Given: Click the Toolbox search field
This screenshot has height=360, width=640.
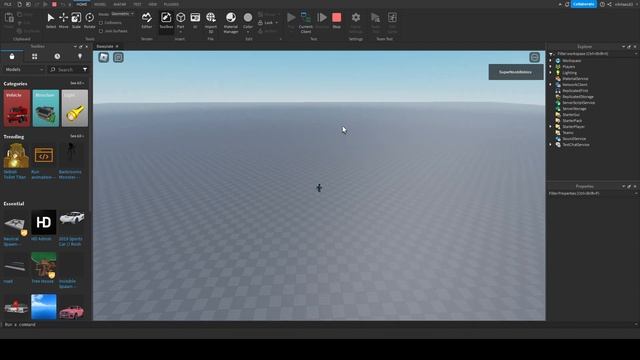Looking at the screenshot, I should [x=65, y=69].
